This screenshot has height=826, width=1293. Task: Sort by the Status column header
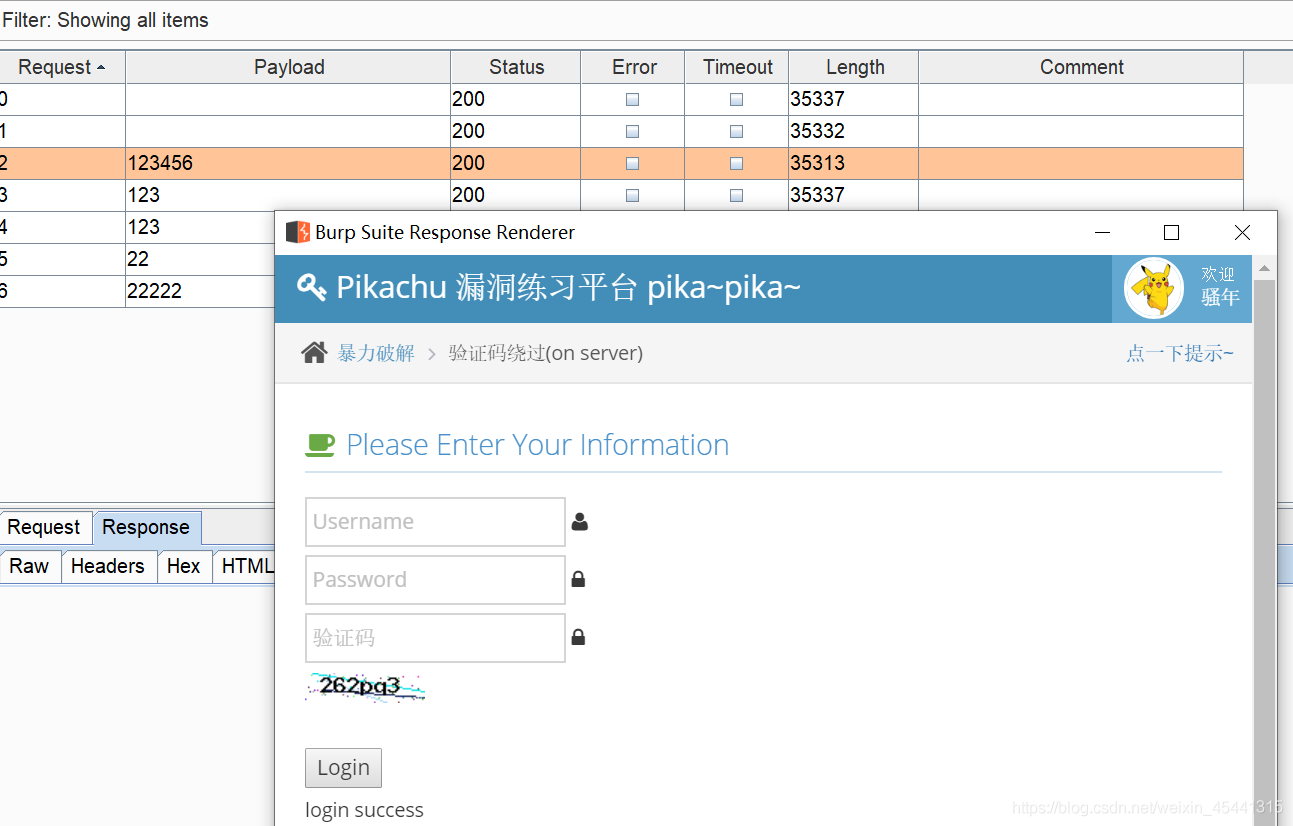coord(516,67)
